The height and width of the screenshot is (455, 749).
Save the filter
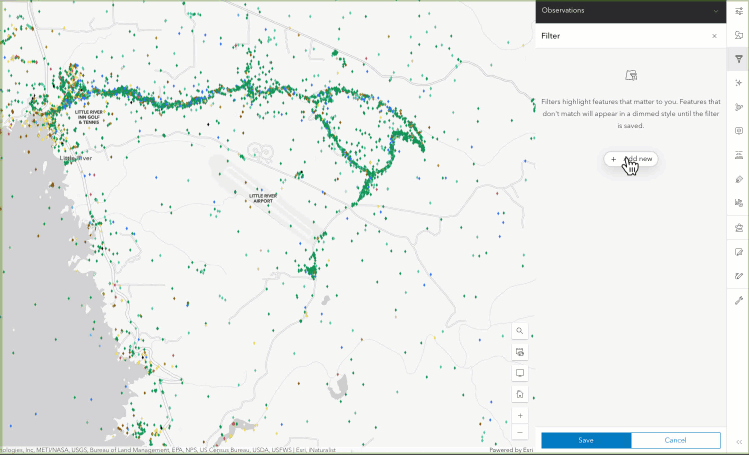point(586,440)
